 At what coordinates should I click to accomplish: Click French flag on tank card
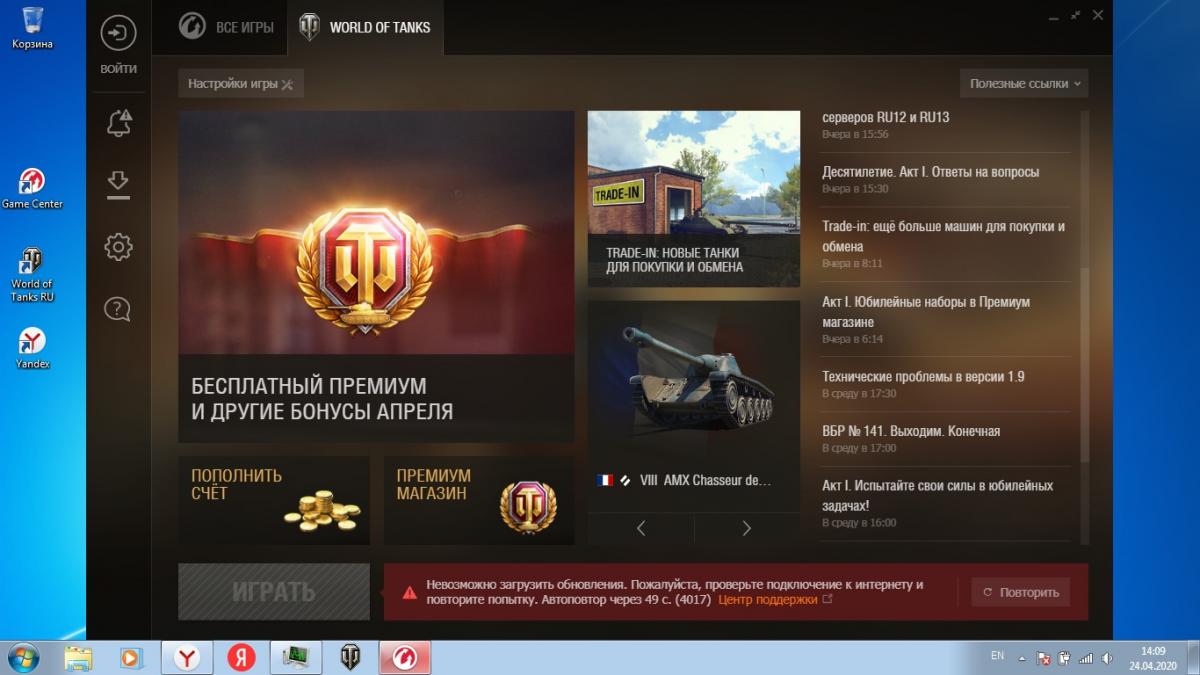(604, 480)
